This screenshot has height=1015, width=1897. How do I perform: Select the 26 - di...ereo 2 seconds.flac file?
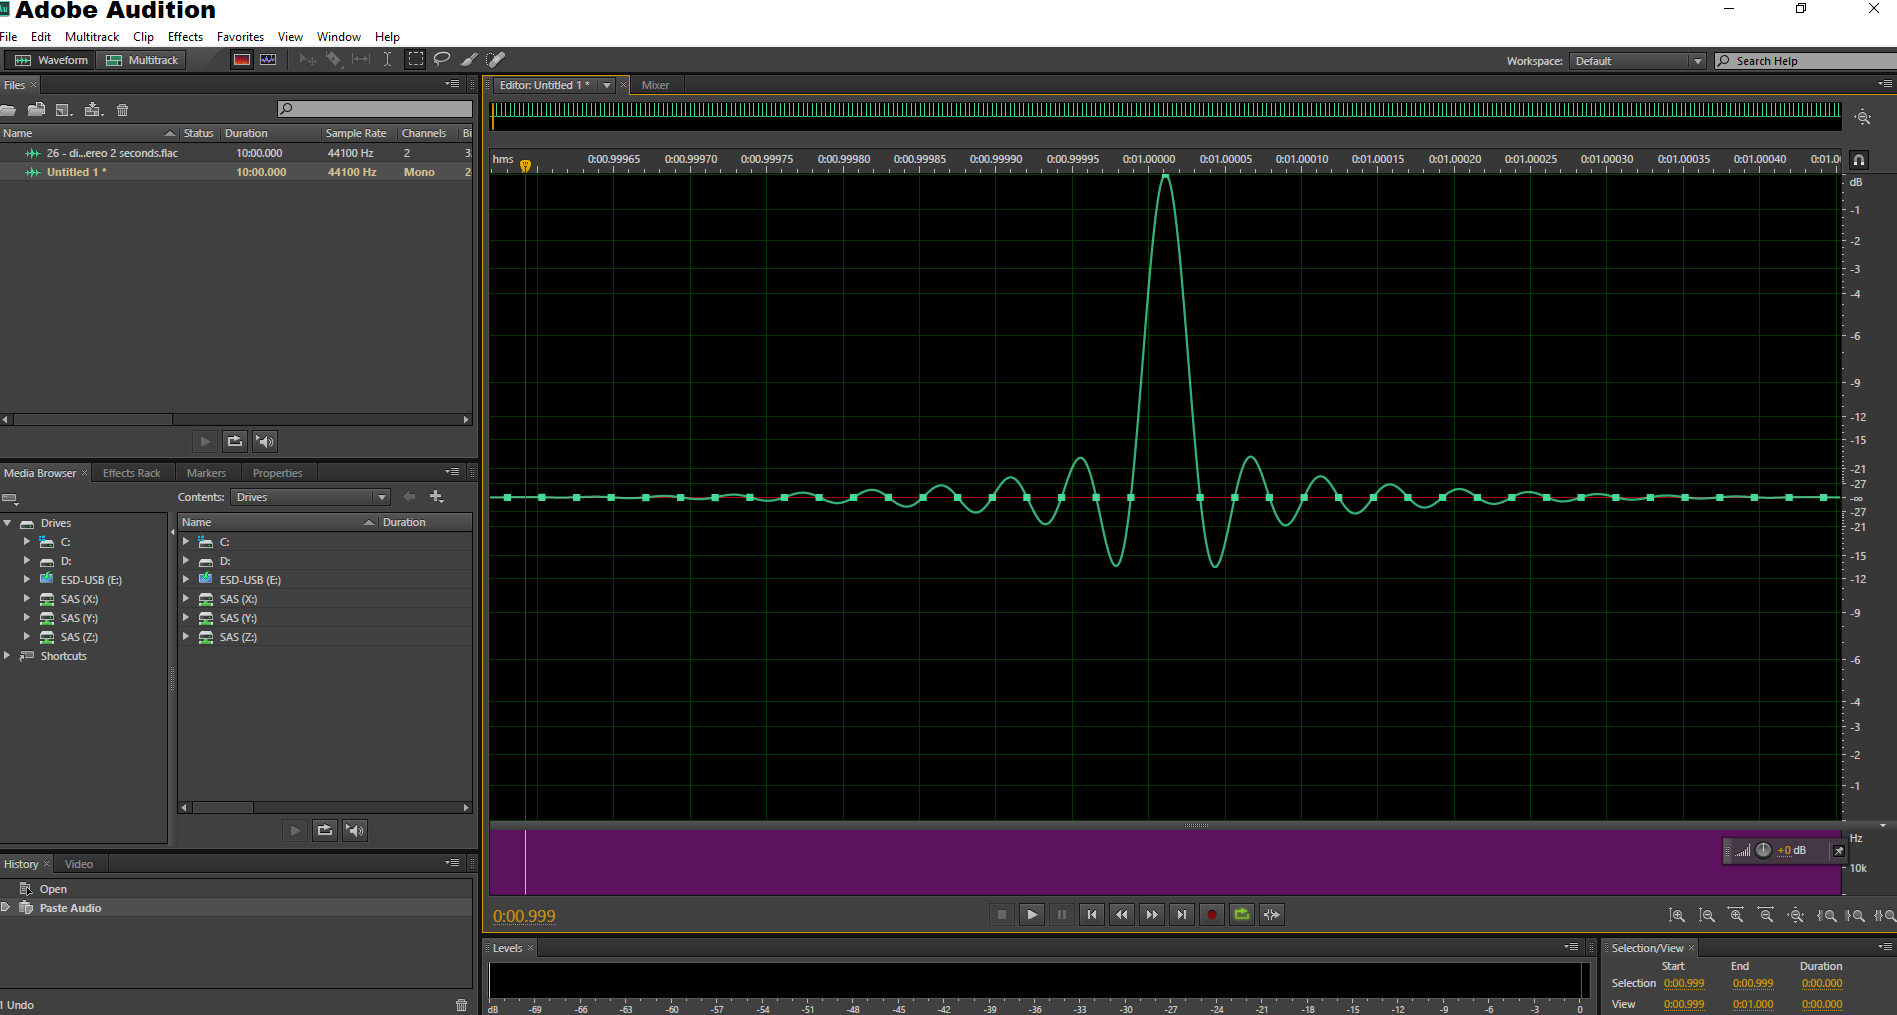(236, 153)
